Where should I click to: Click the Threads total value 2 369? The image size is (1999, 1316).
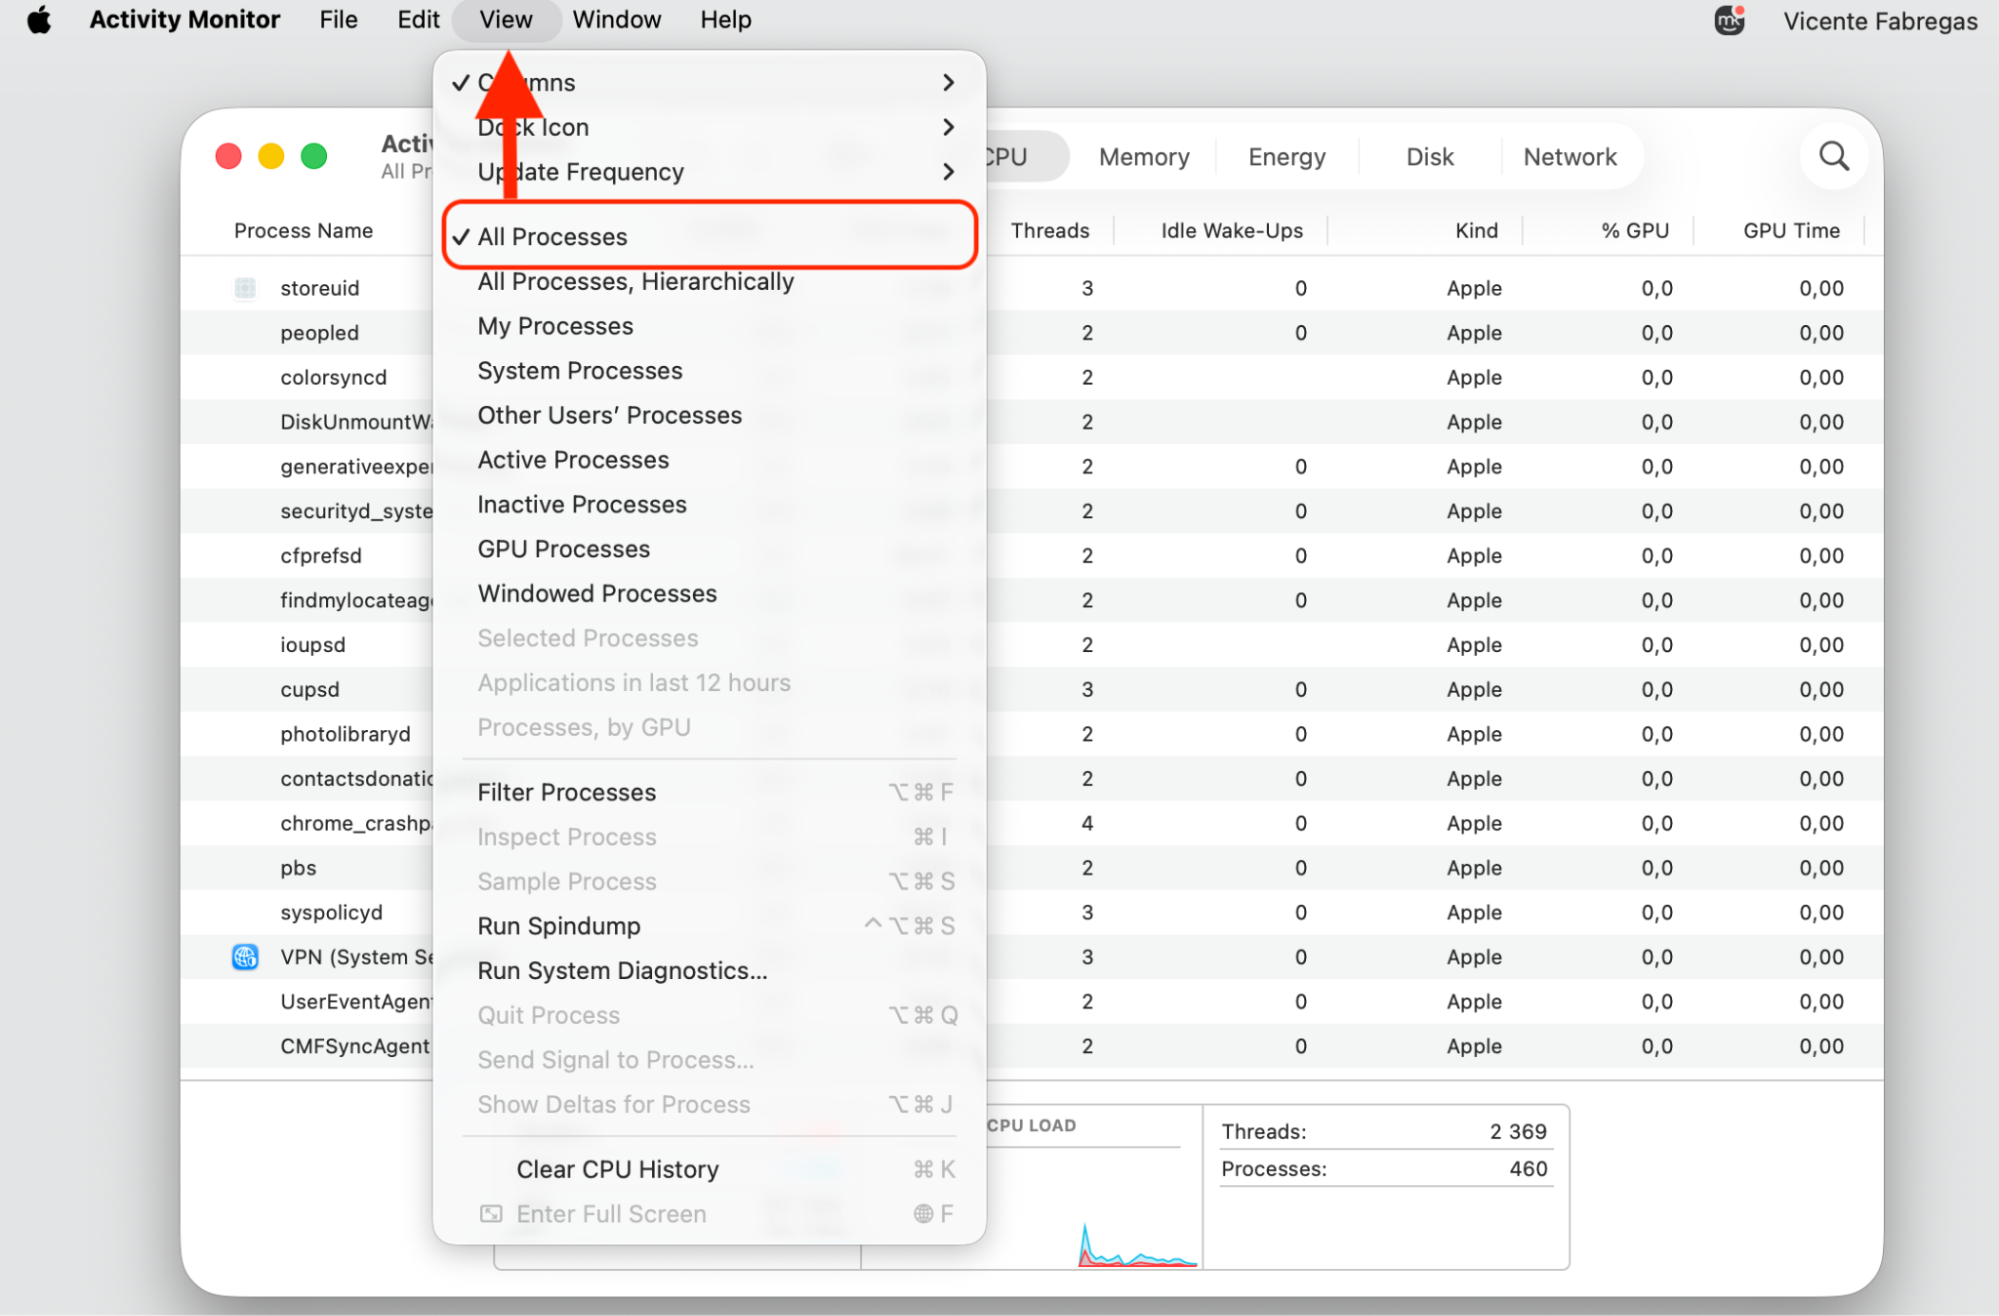(x=1517, y=1132)
